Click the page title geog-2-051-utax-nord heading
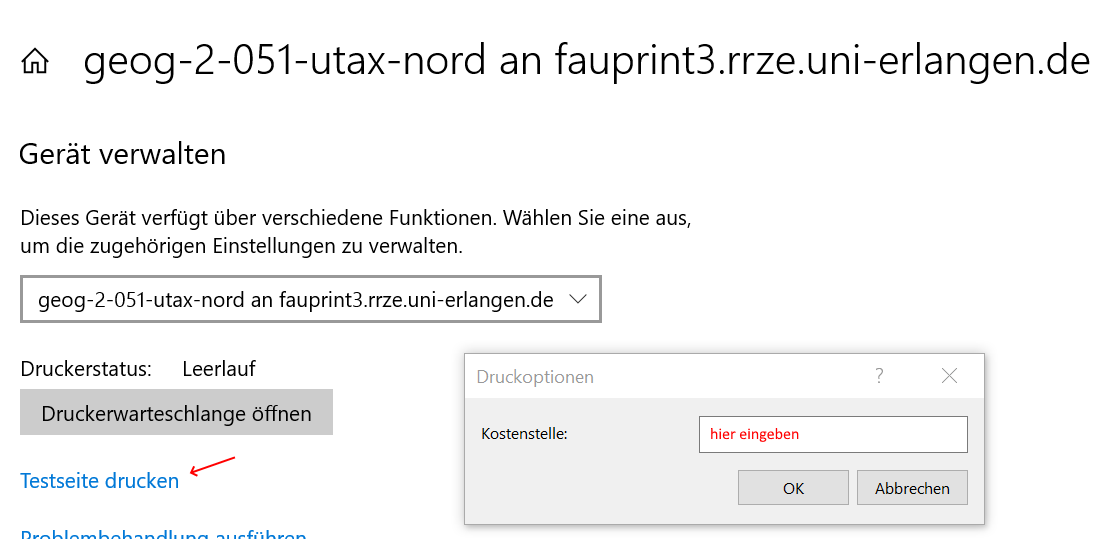Screen dimensions: 1114x539 click(587, 61)
